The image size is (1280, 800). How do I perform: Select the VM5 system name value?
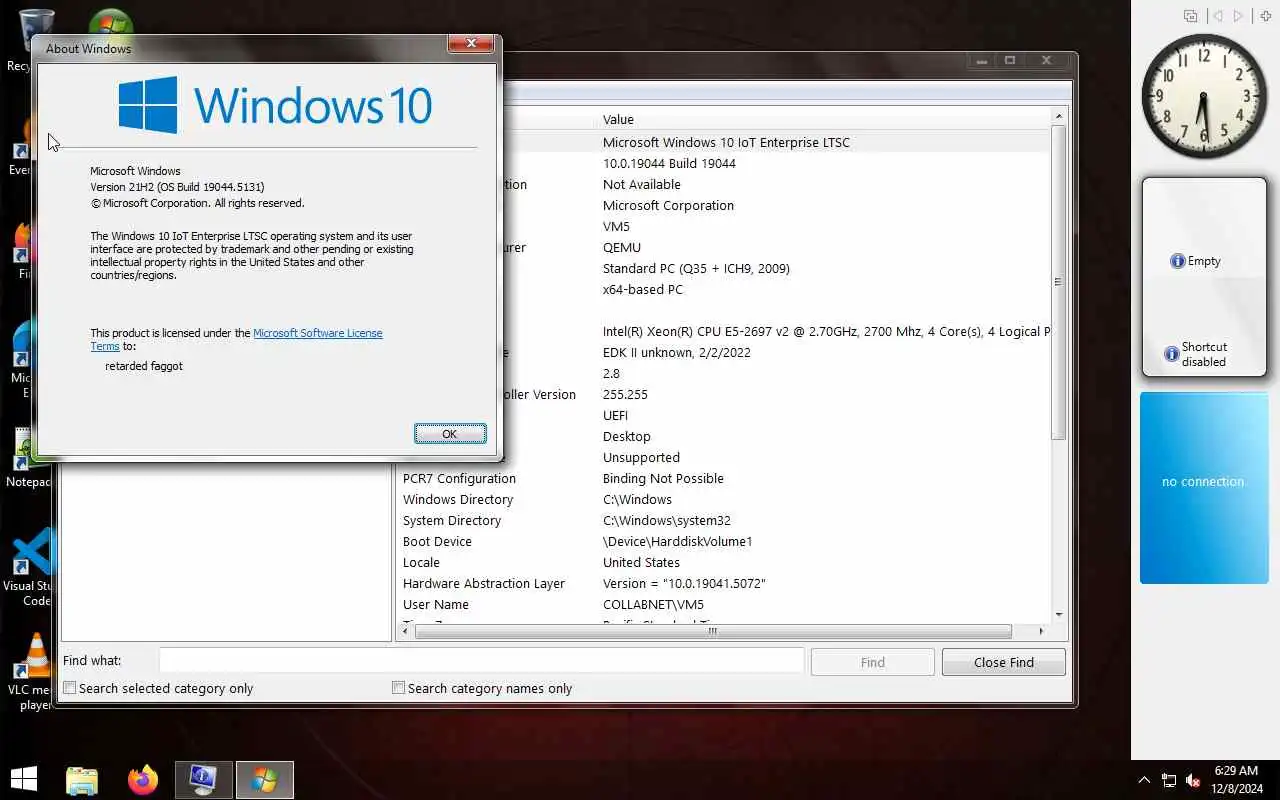coord(616,226)
